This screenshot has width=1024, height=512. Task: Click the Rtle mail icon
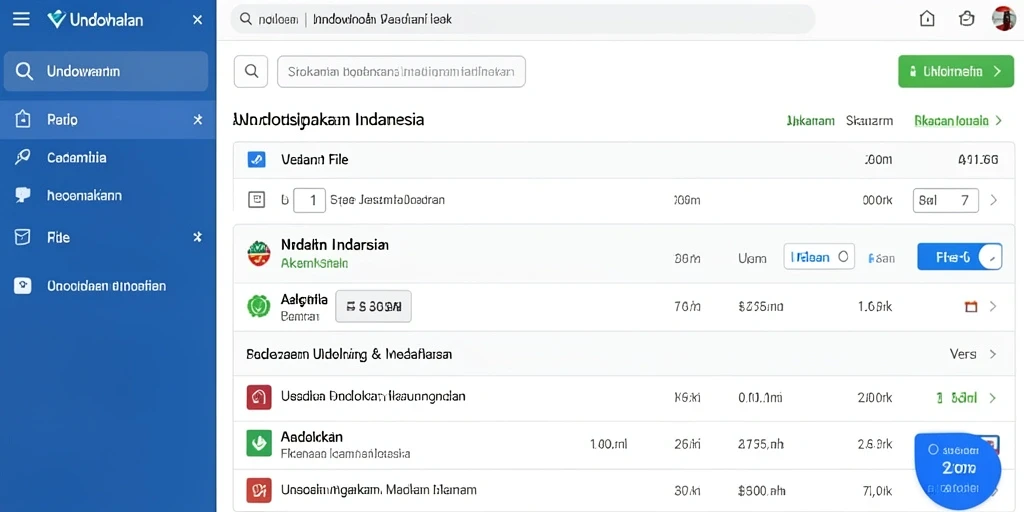point(23,237)
